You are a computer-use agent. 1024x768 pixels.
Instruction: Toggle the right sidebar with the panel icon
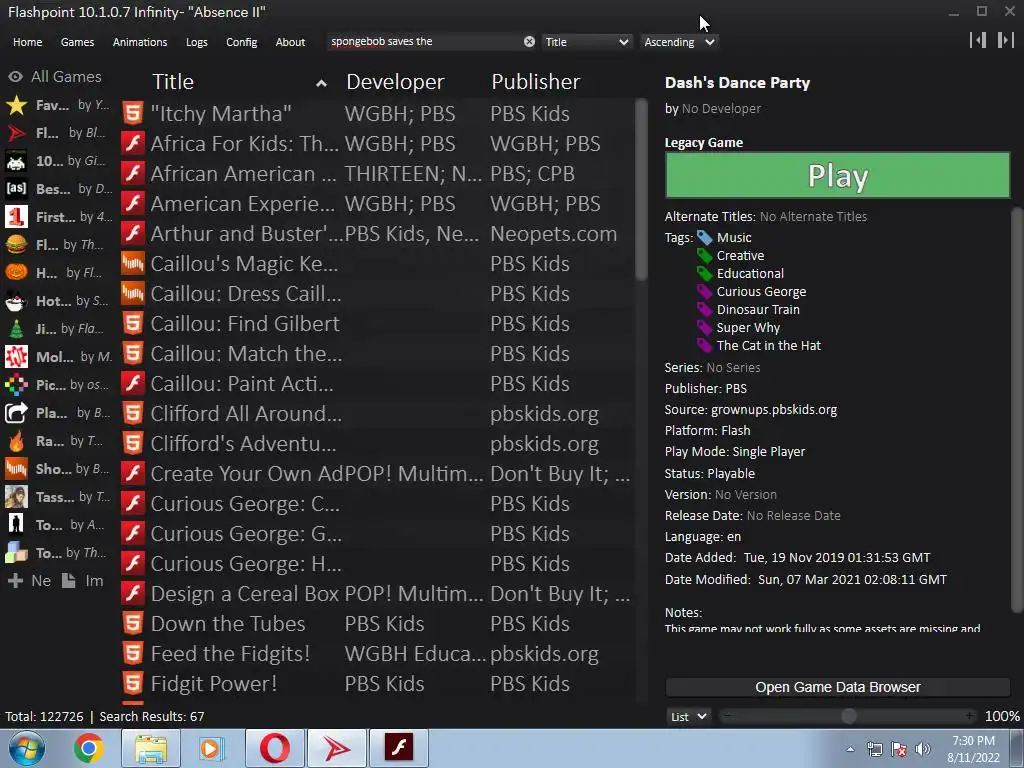[1006, 40]
